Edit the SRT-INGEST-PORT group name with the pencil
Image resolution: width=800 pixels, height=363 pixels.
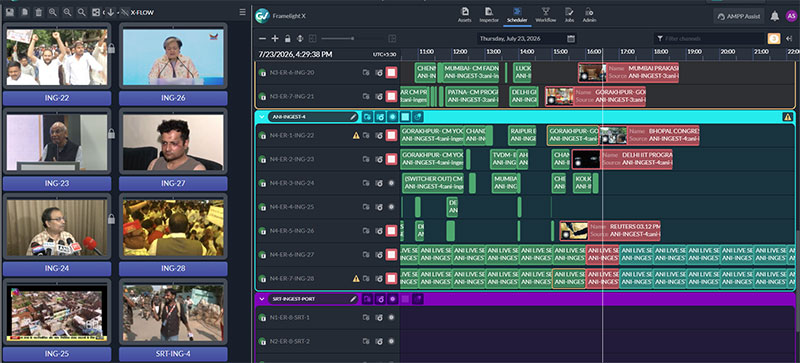pyautogui.click(x=353, y=299)
